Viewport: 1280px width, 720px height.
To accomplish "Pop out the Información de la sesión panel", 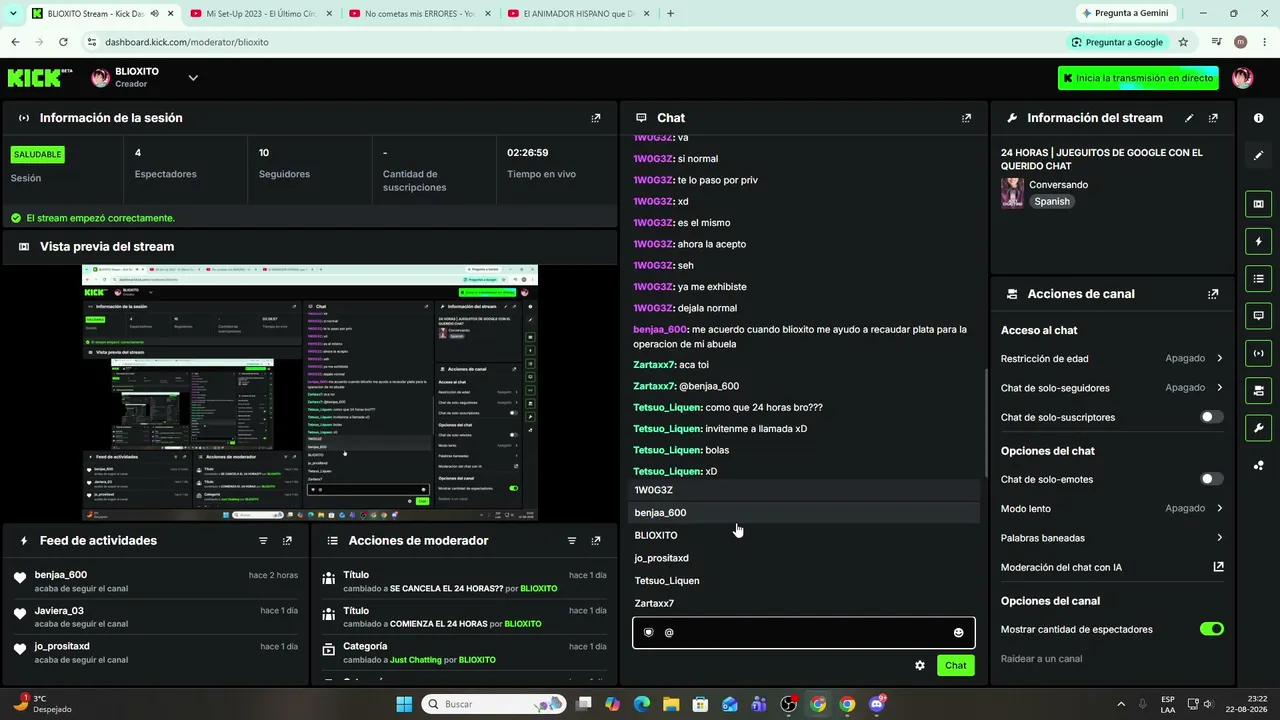I will (x=596, y=118).
